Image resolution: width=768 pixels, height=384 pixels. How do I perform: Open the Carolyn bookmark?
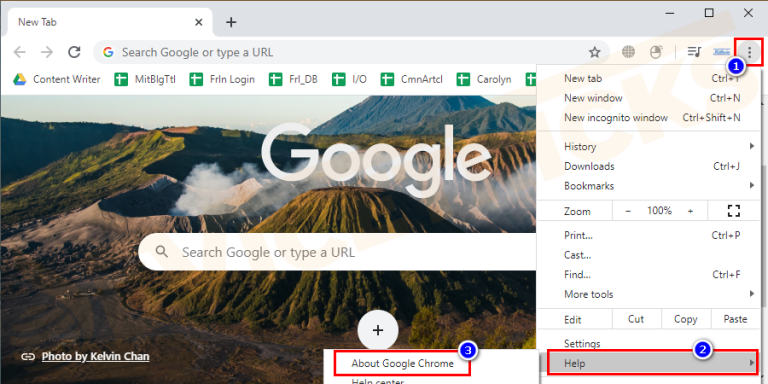tap(484, 79)
